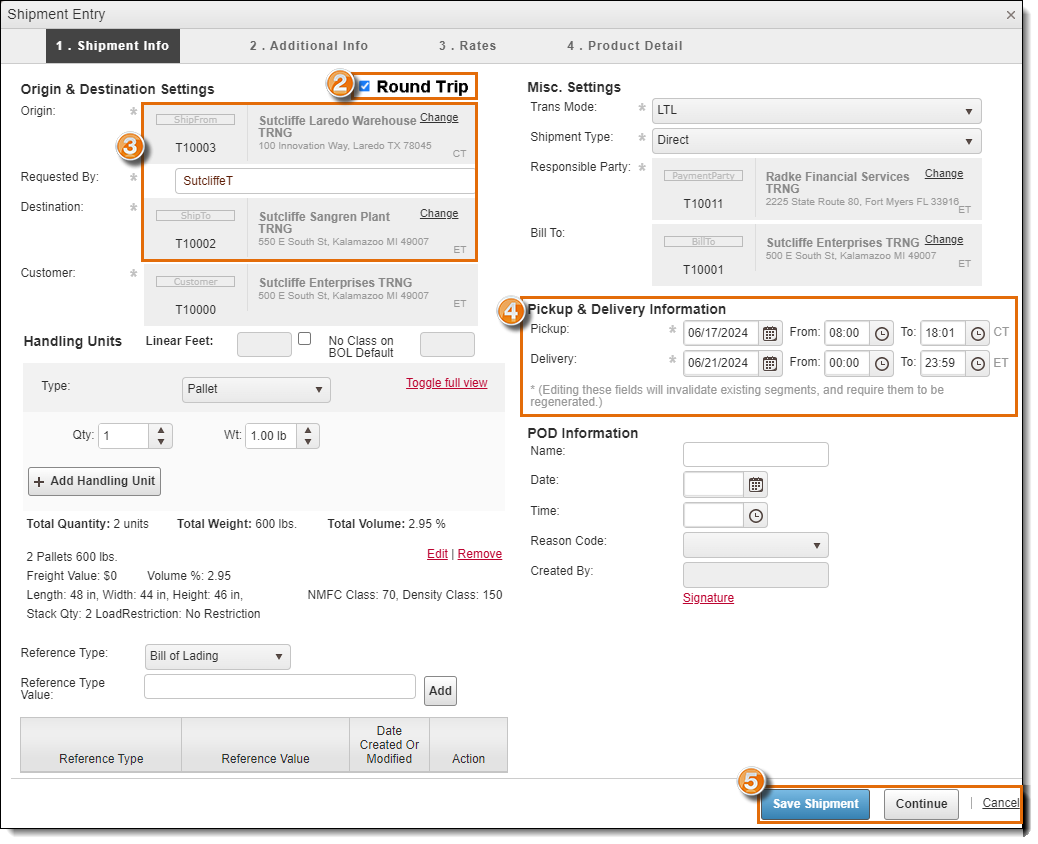Click into the Requested By field

324,181
